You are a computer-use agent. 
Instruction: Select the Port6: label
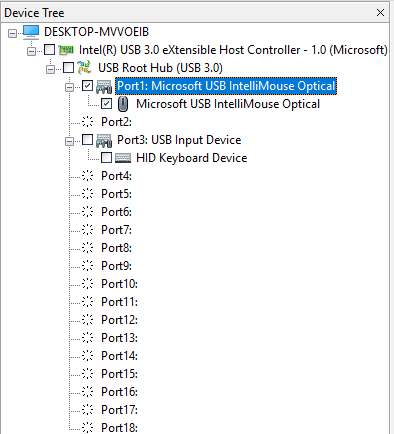coord(116,212)
